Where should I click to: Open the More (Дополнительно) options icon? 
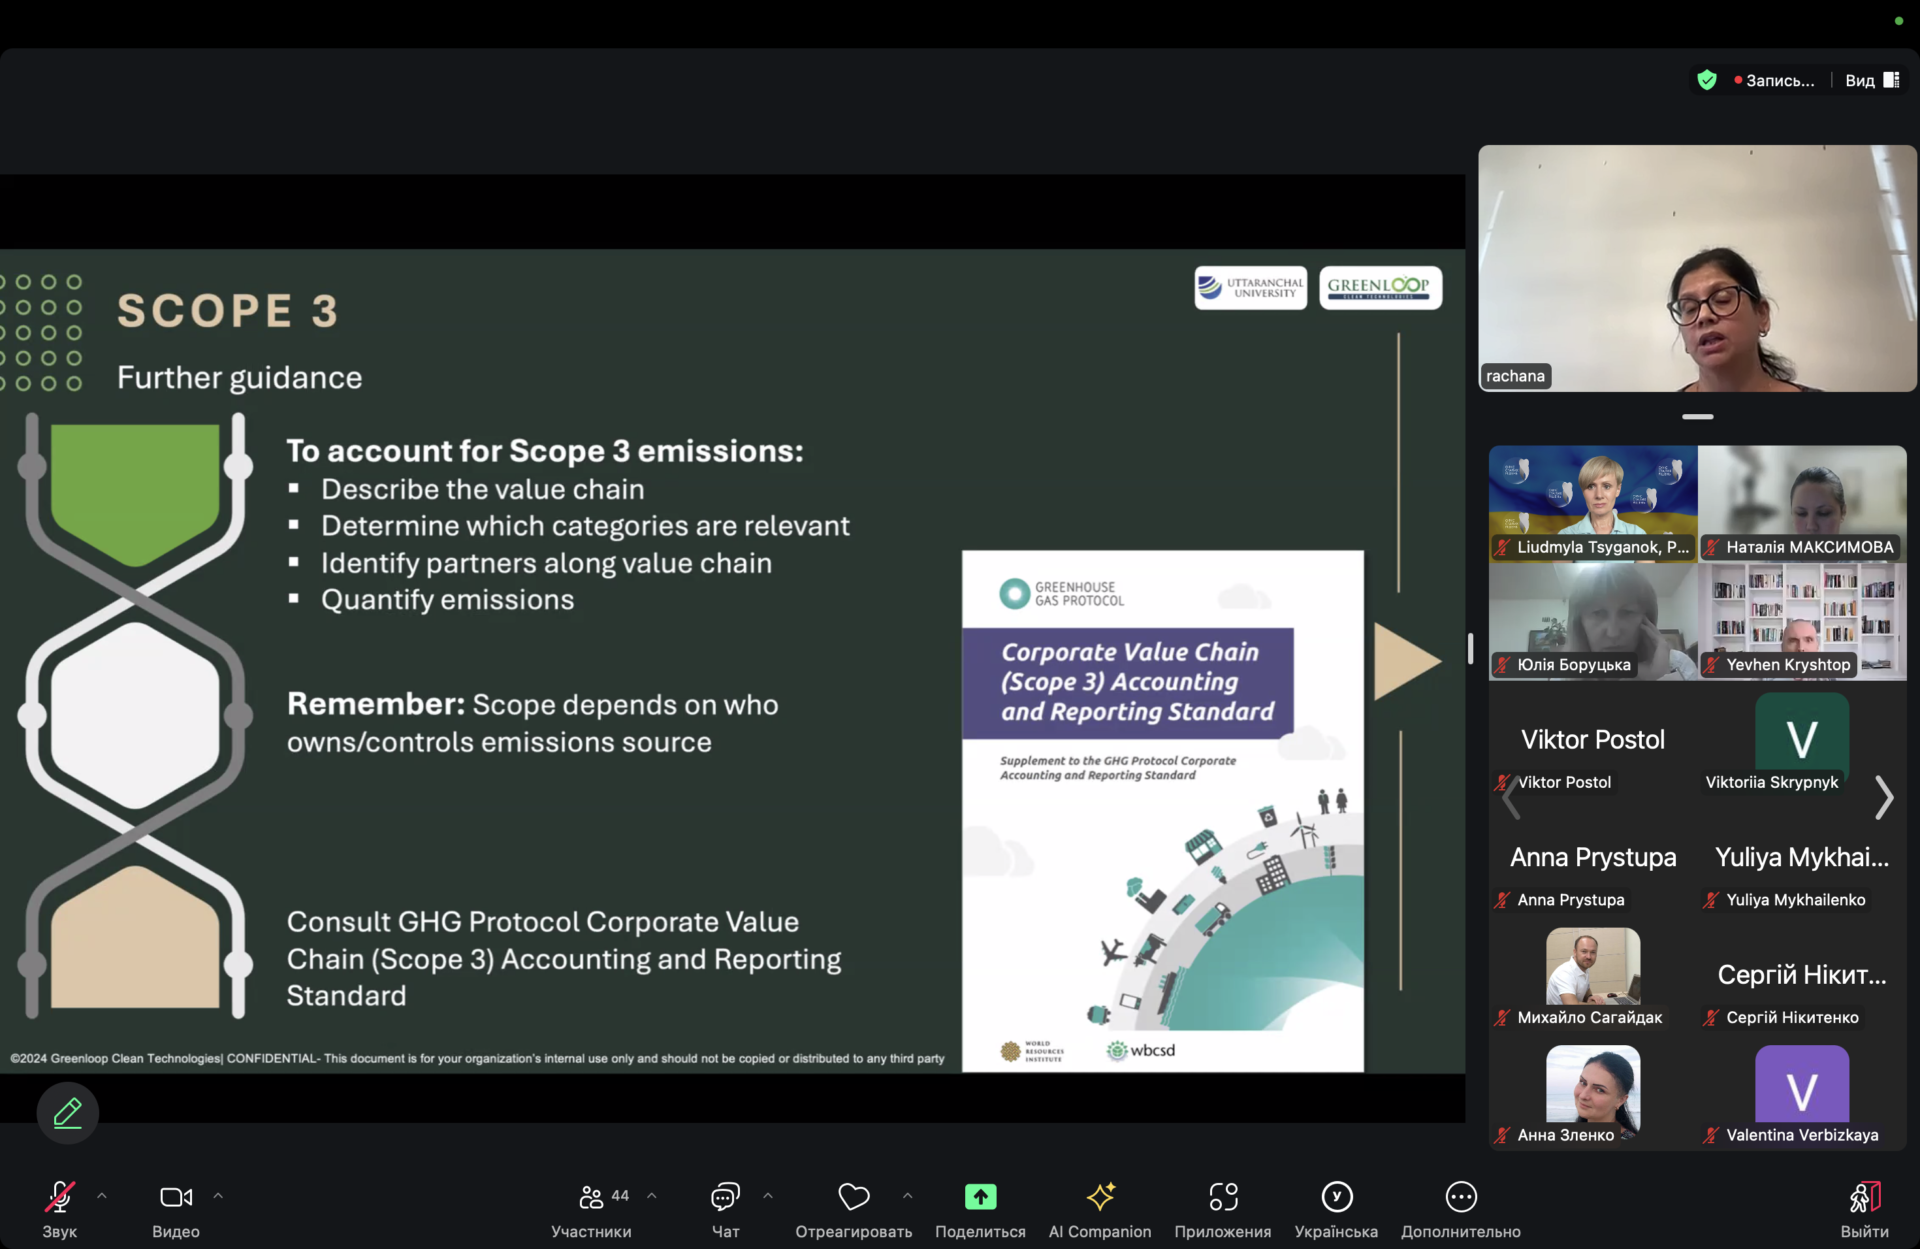(x=1460, y=1197)
